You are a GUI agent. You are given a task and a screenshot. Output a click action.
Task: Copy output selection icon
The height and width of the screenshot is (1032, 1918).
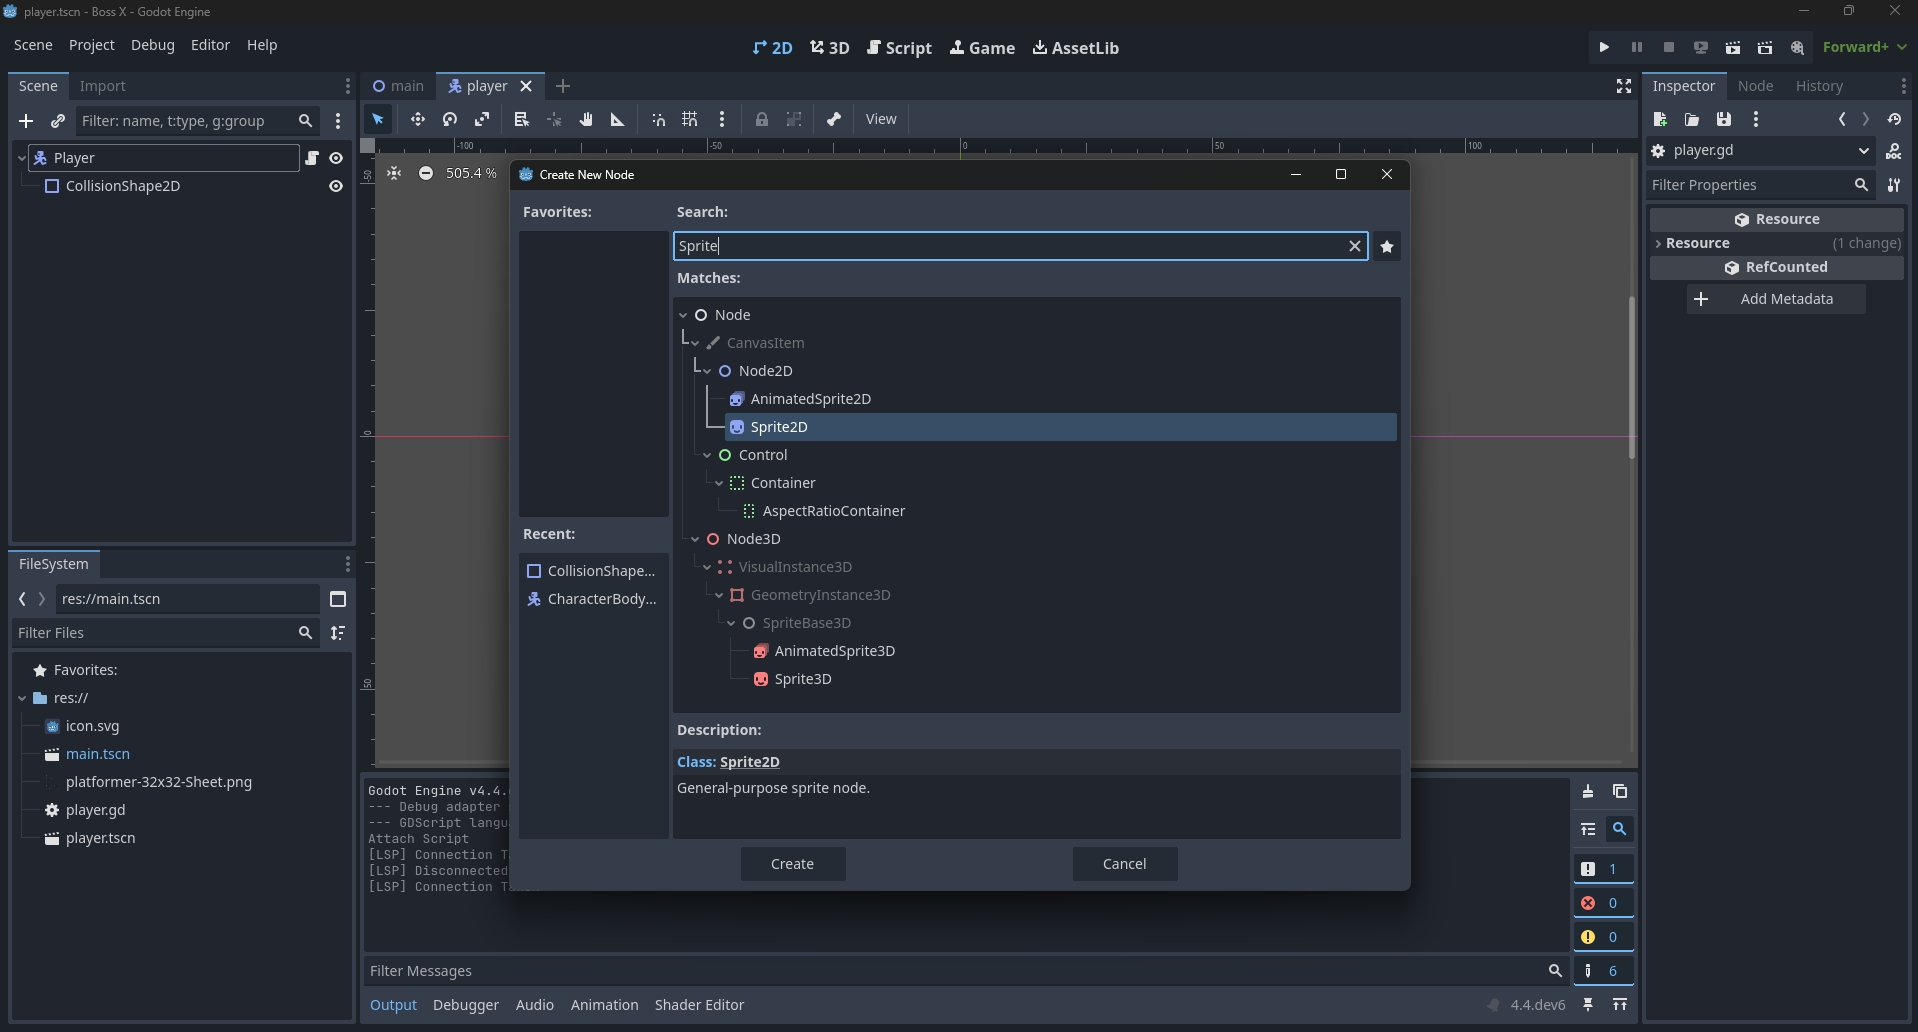pyautogui.click(x=1620, y=791)
